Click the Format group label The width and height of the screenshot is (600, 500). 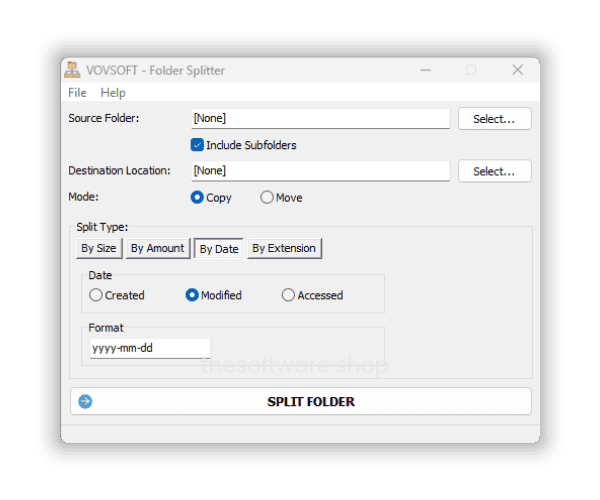(x=106, y=328)
